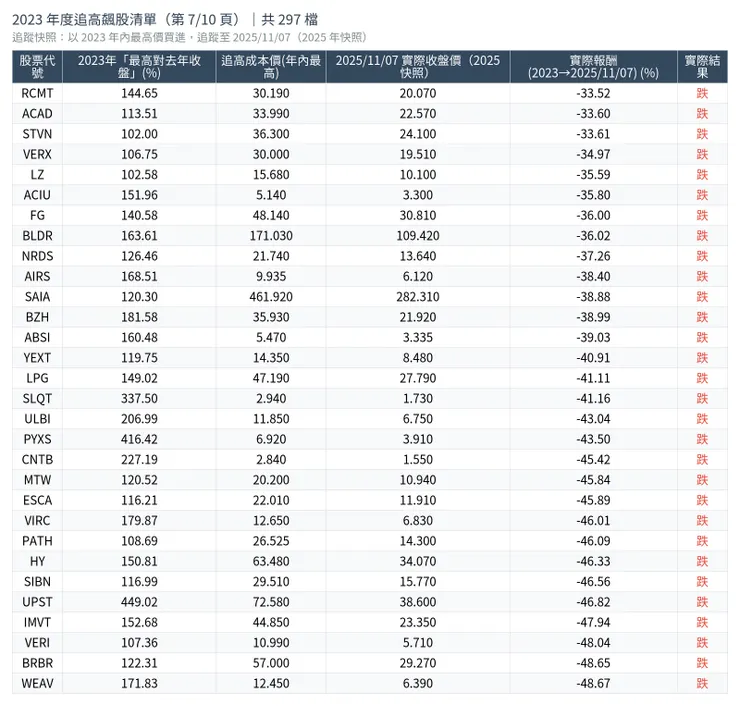Select the PATH ticker cell

point(37,540)
